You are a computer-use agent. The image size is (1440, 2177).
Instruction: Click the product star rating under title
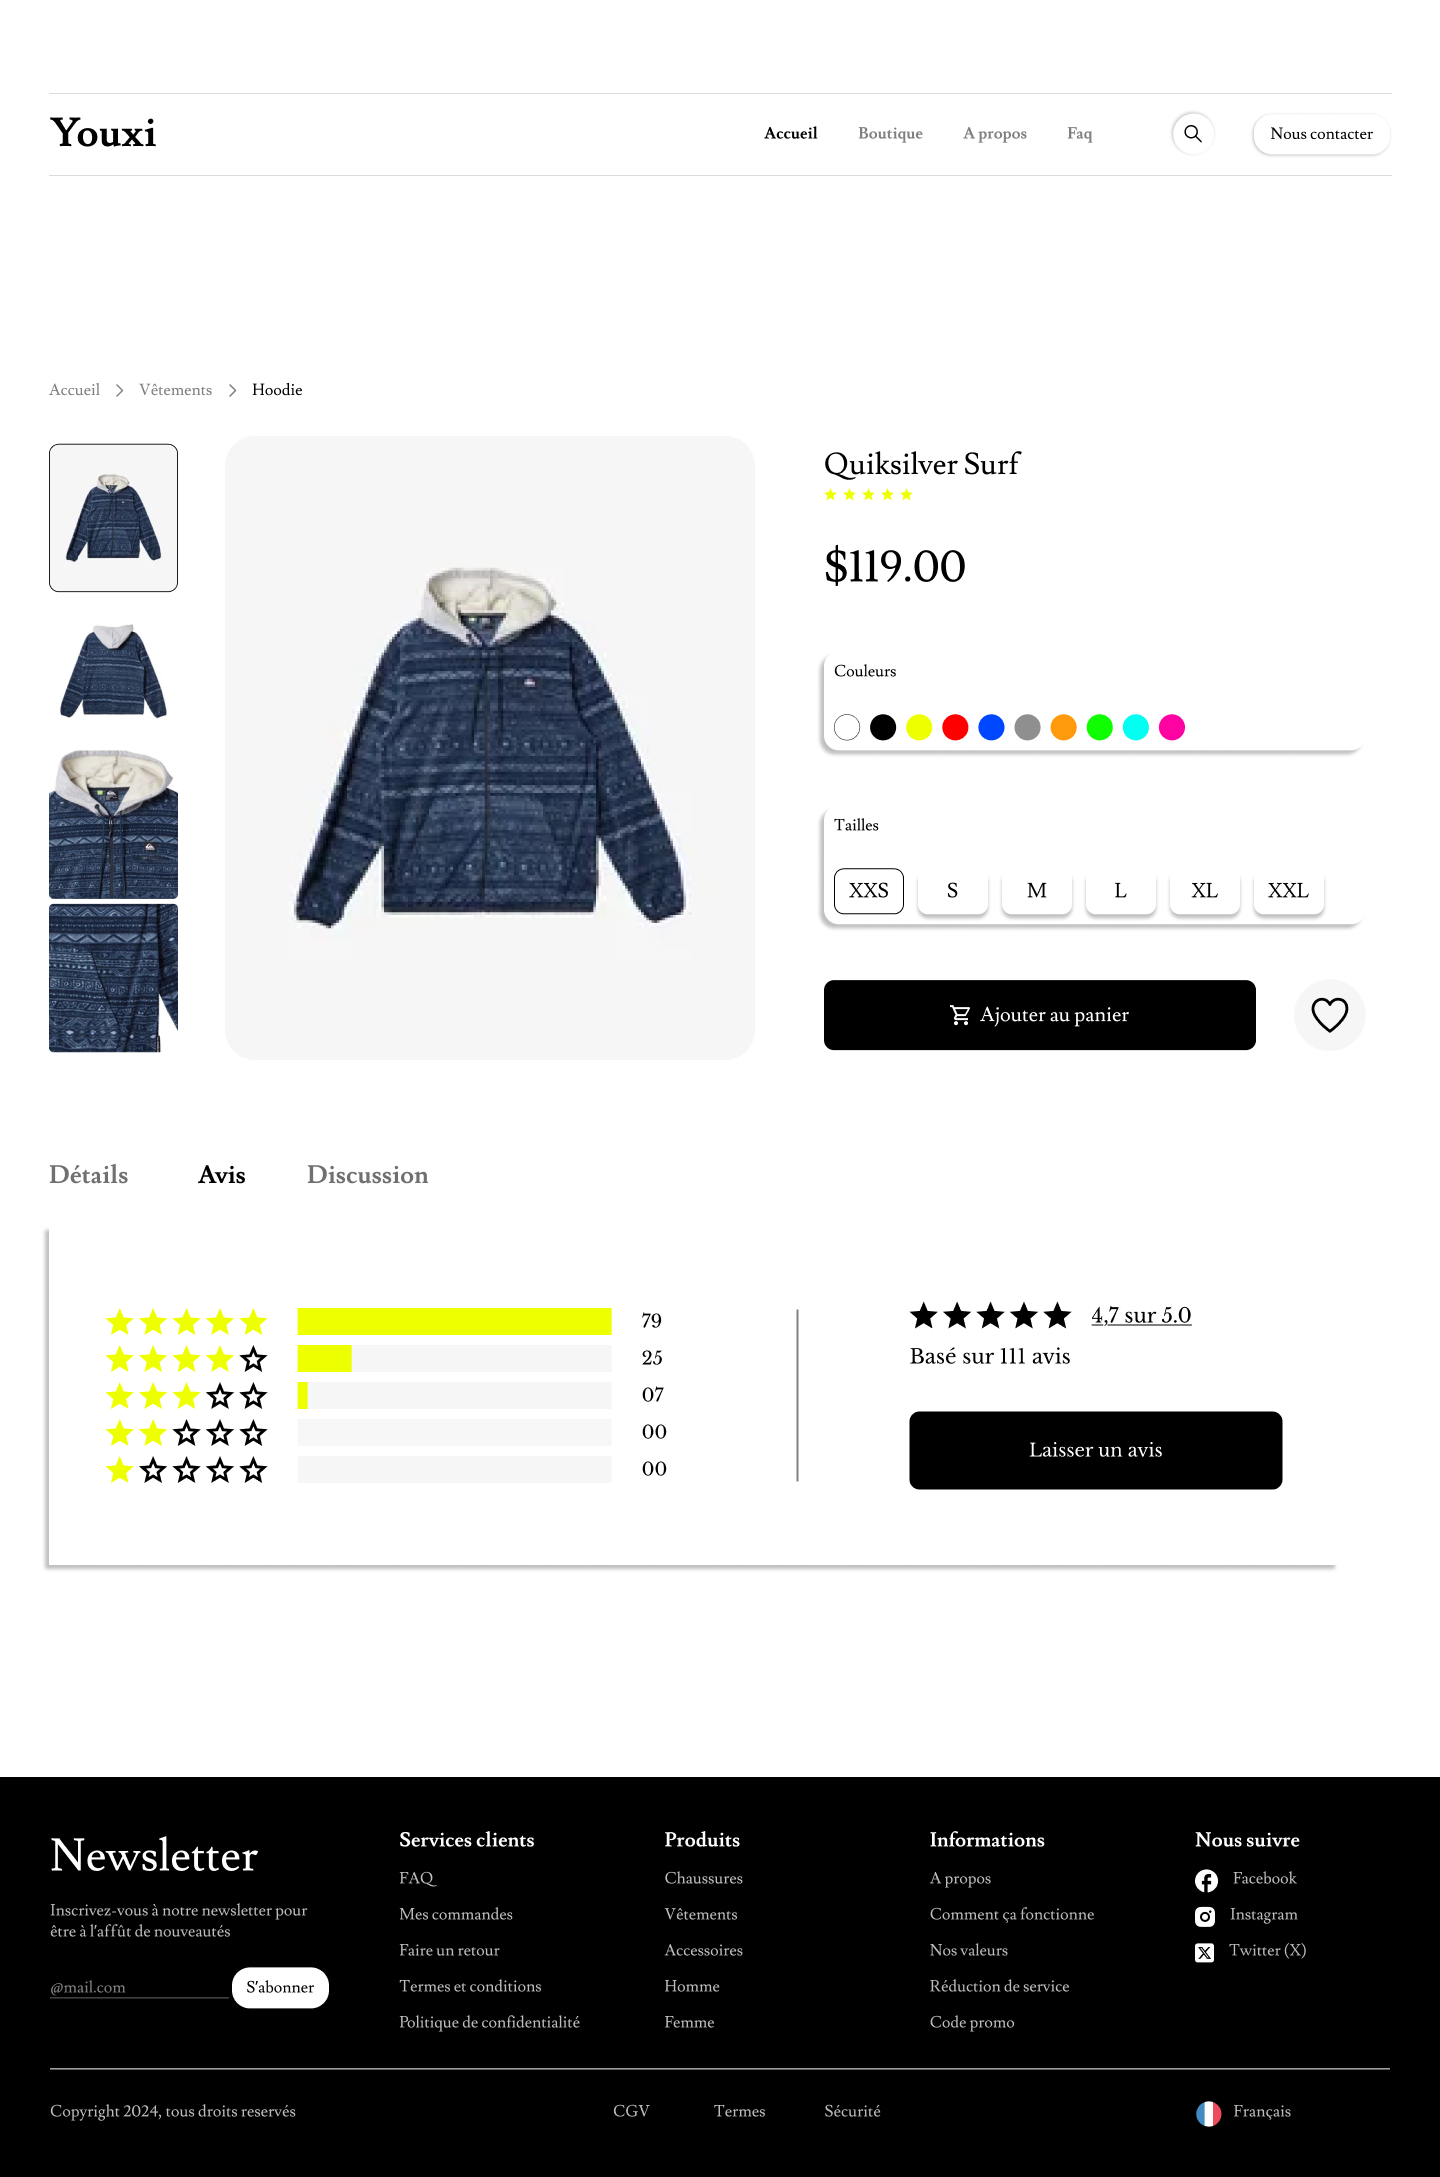pyautogui.click(x=868, y=494)
